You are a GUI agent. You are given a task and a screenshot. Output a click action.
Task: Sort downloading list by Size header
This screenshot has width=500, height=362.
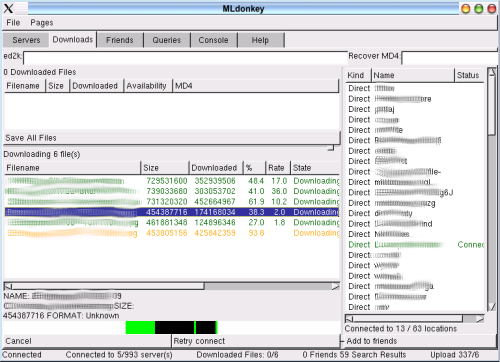[165, 168]
